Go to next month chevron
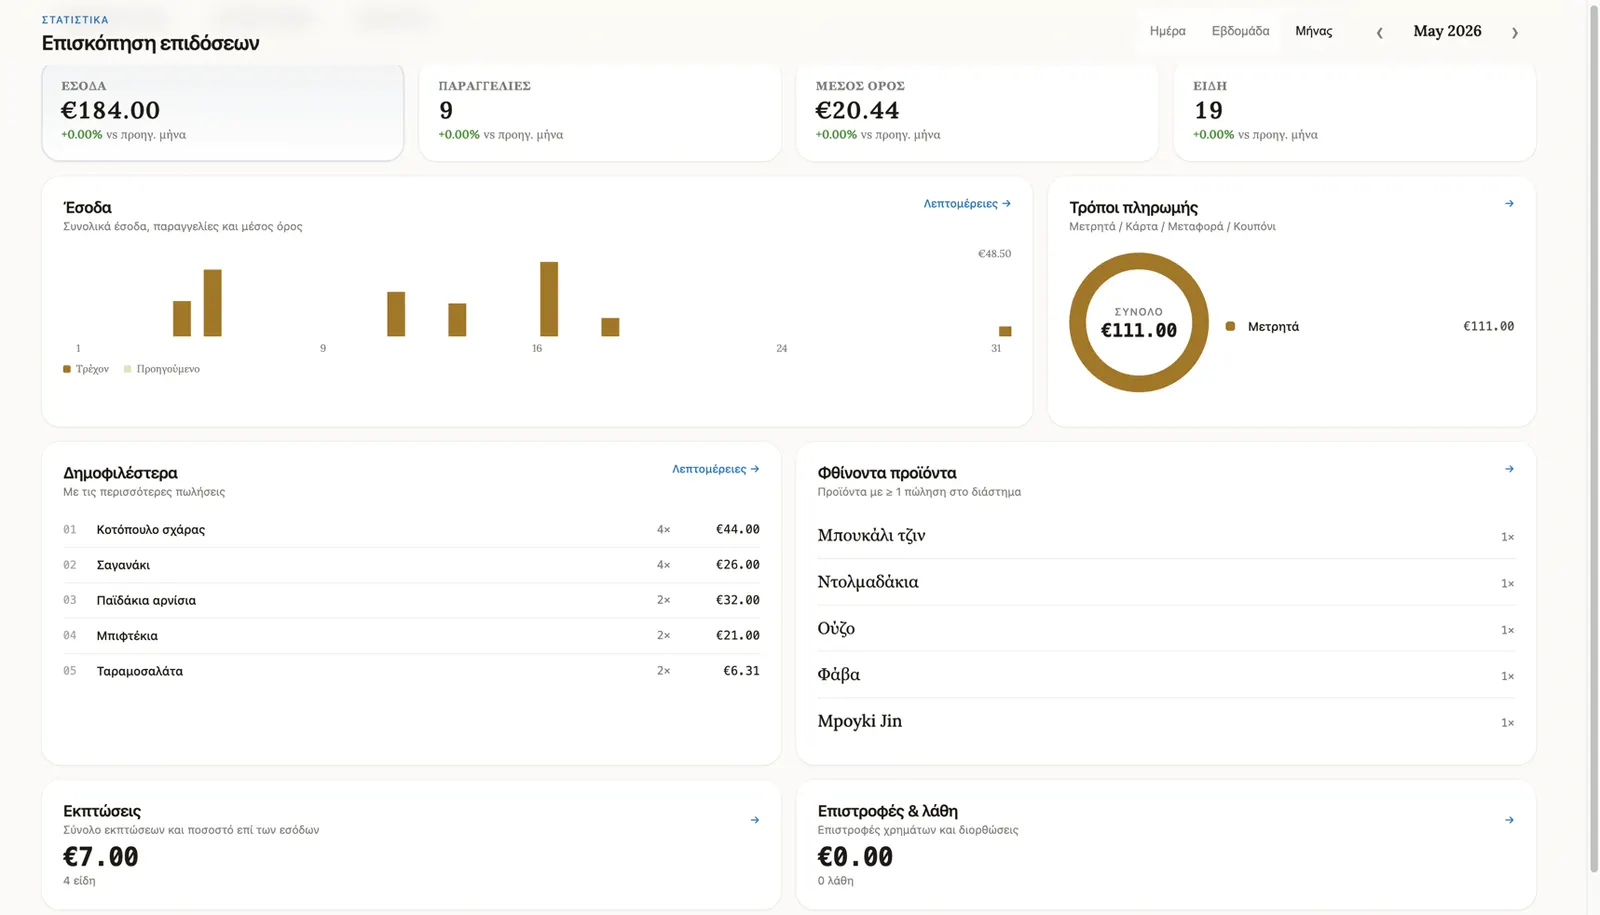Screen dimensions: 1600x915 pyautogui.click(x=1515, y=32)
